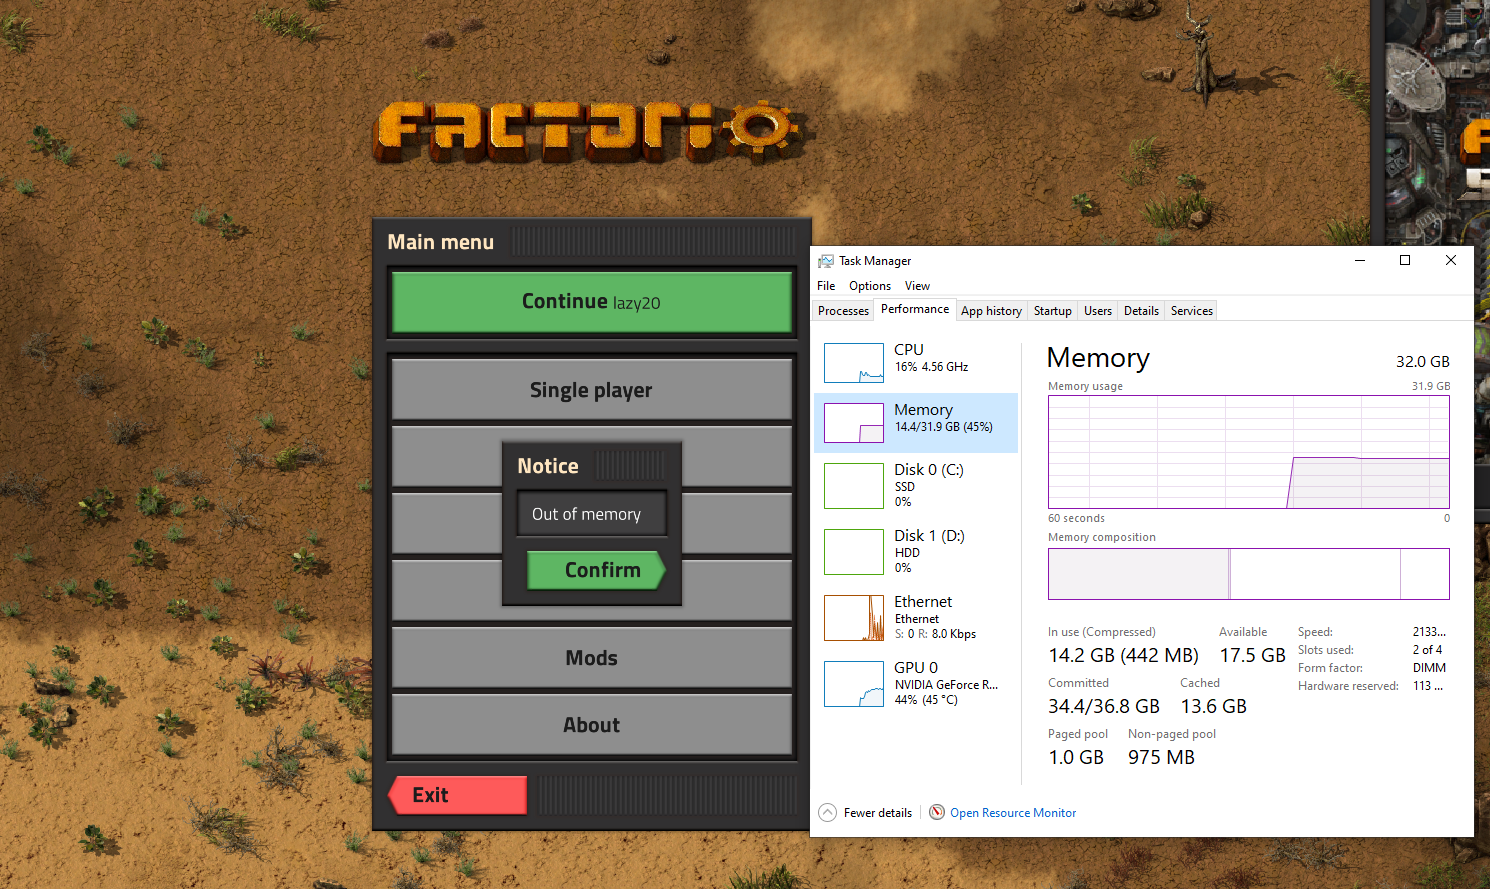The image size is (1490, 889).
Task: Open the File menu in Task Manager
Action: pos(826,286)
